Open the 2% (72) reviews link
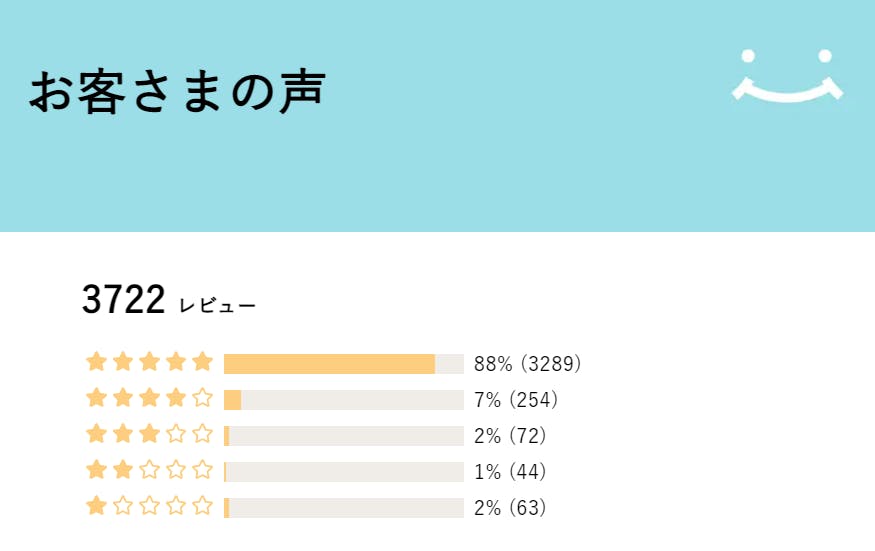This screenshot has height=551, width=875. pos(510,436)
